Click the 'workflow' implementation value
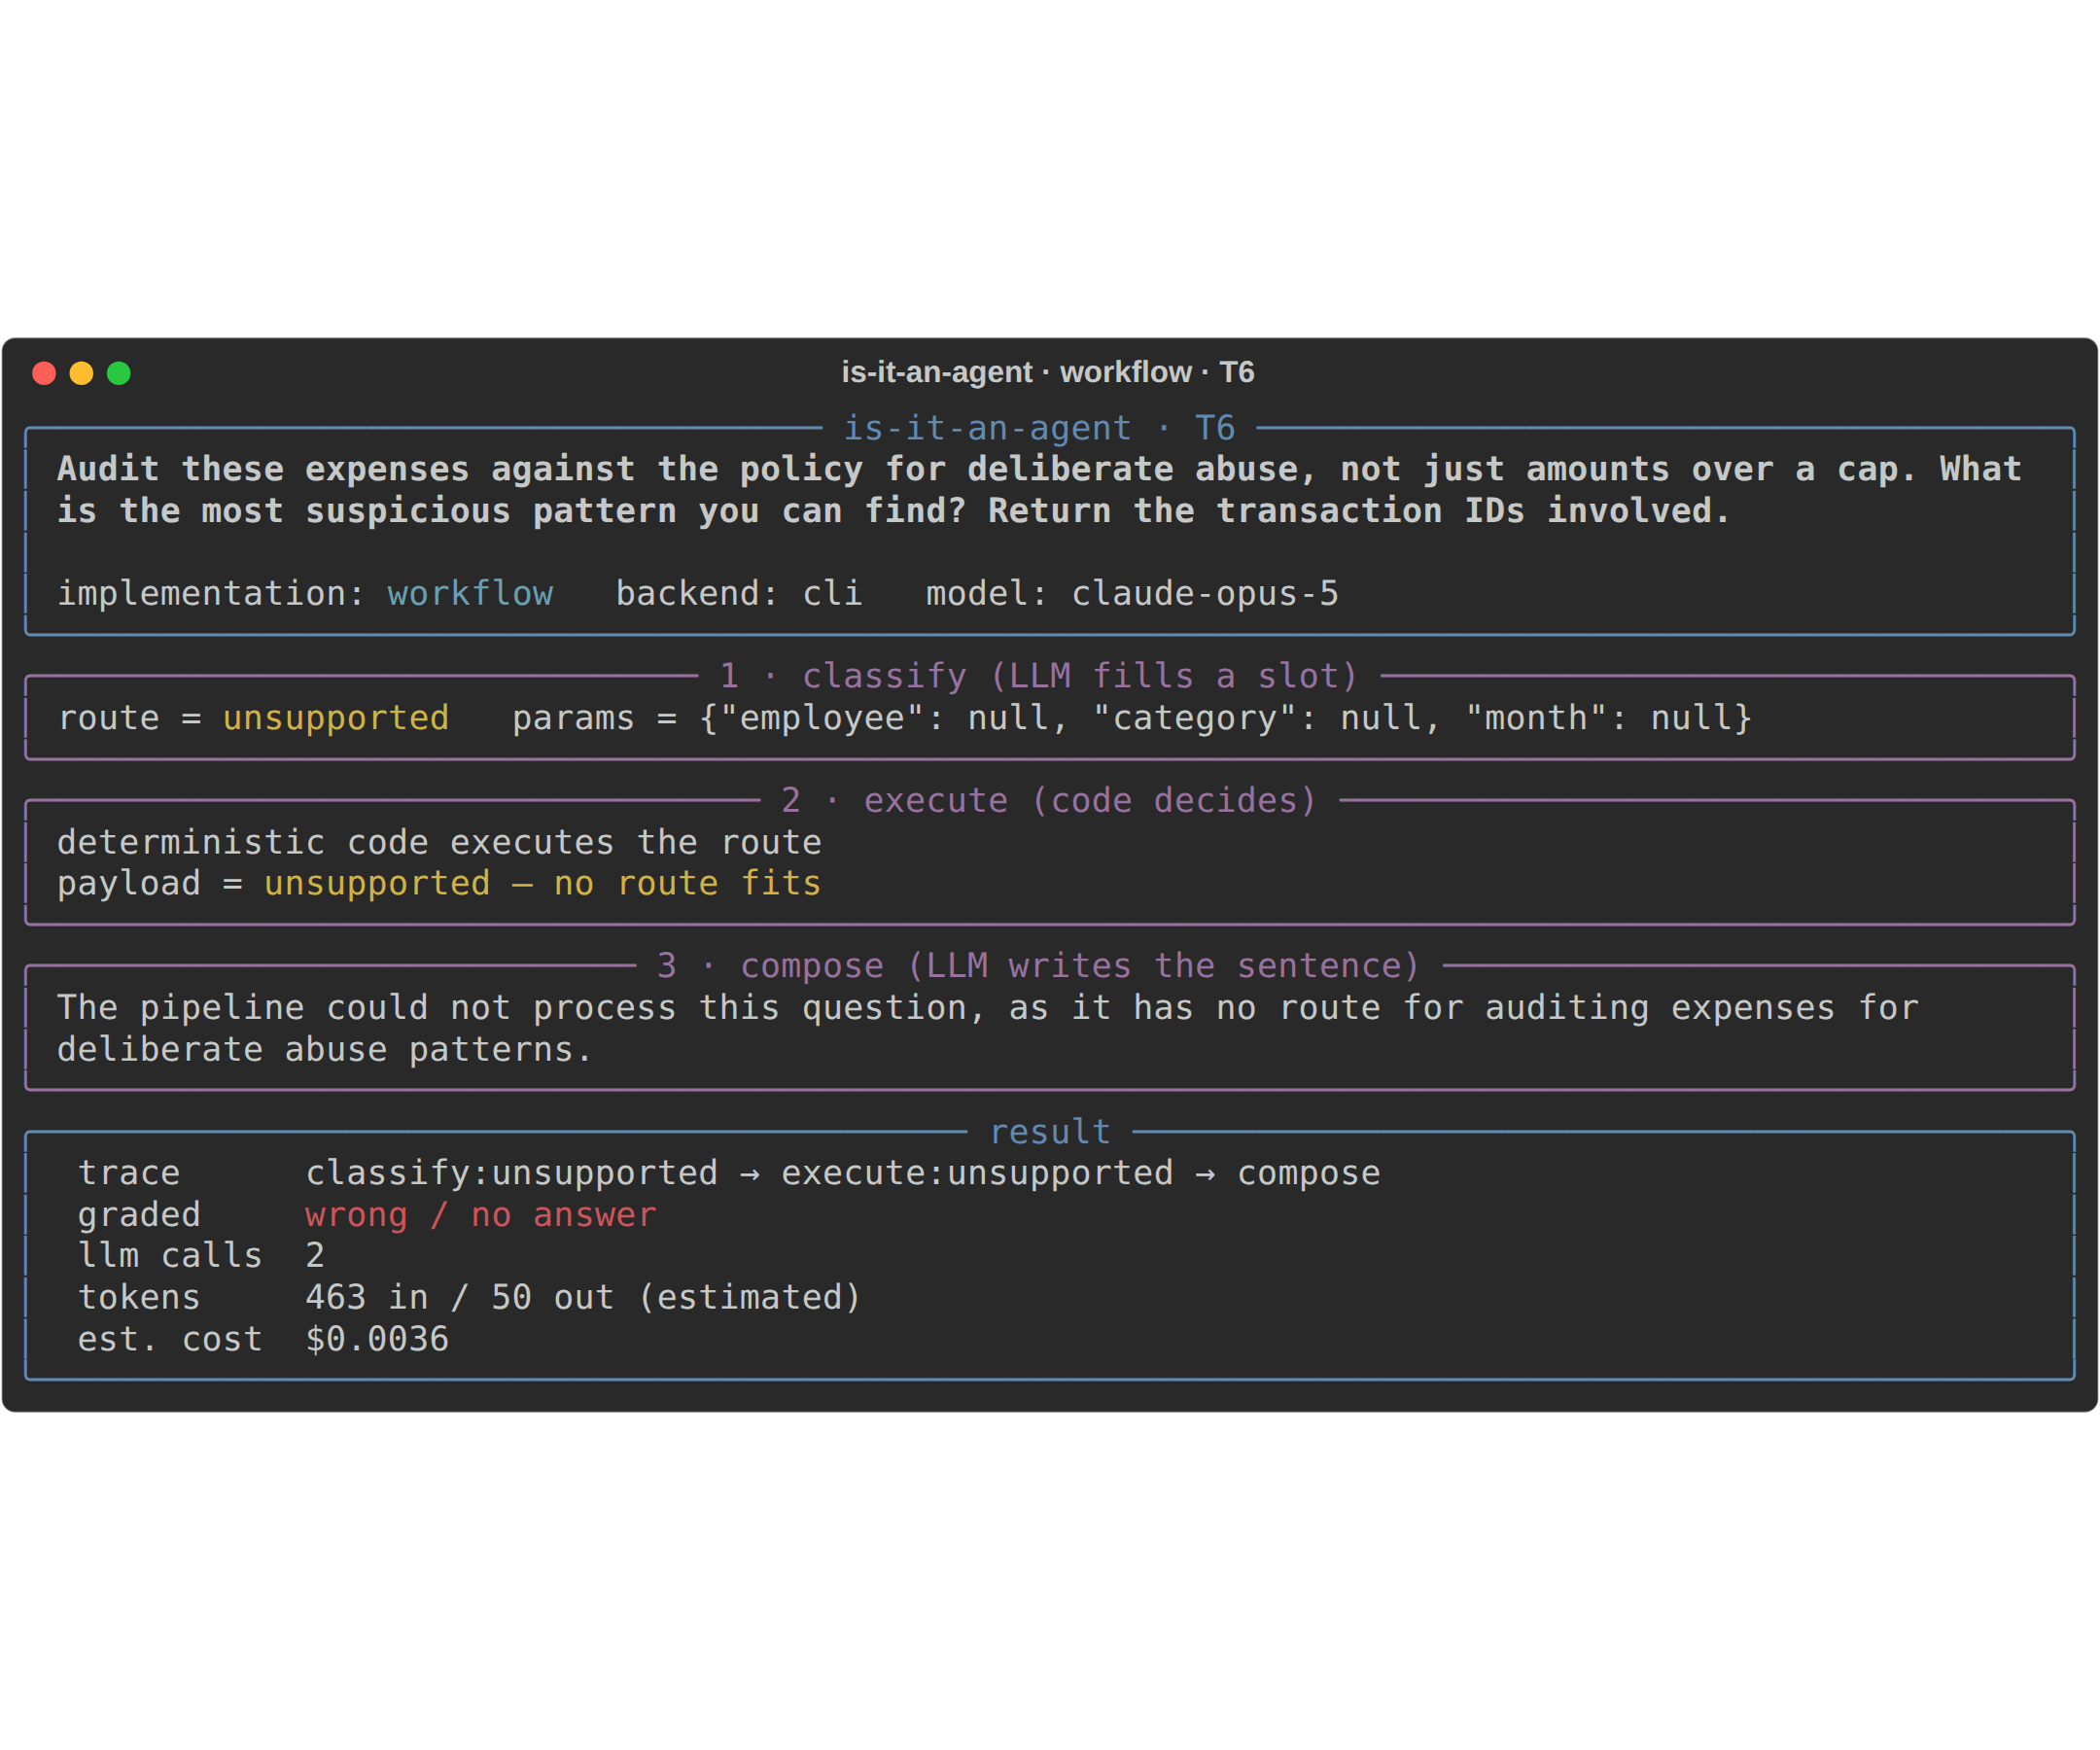This screenshot has height=1750, width=2100. coord(470,593)
